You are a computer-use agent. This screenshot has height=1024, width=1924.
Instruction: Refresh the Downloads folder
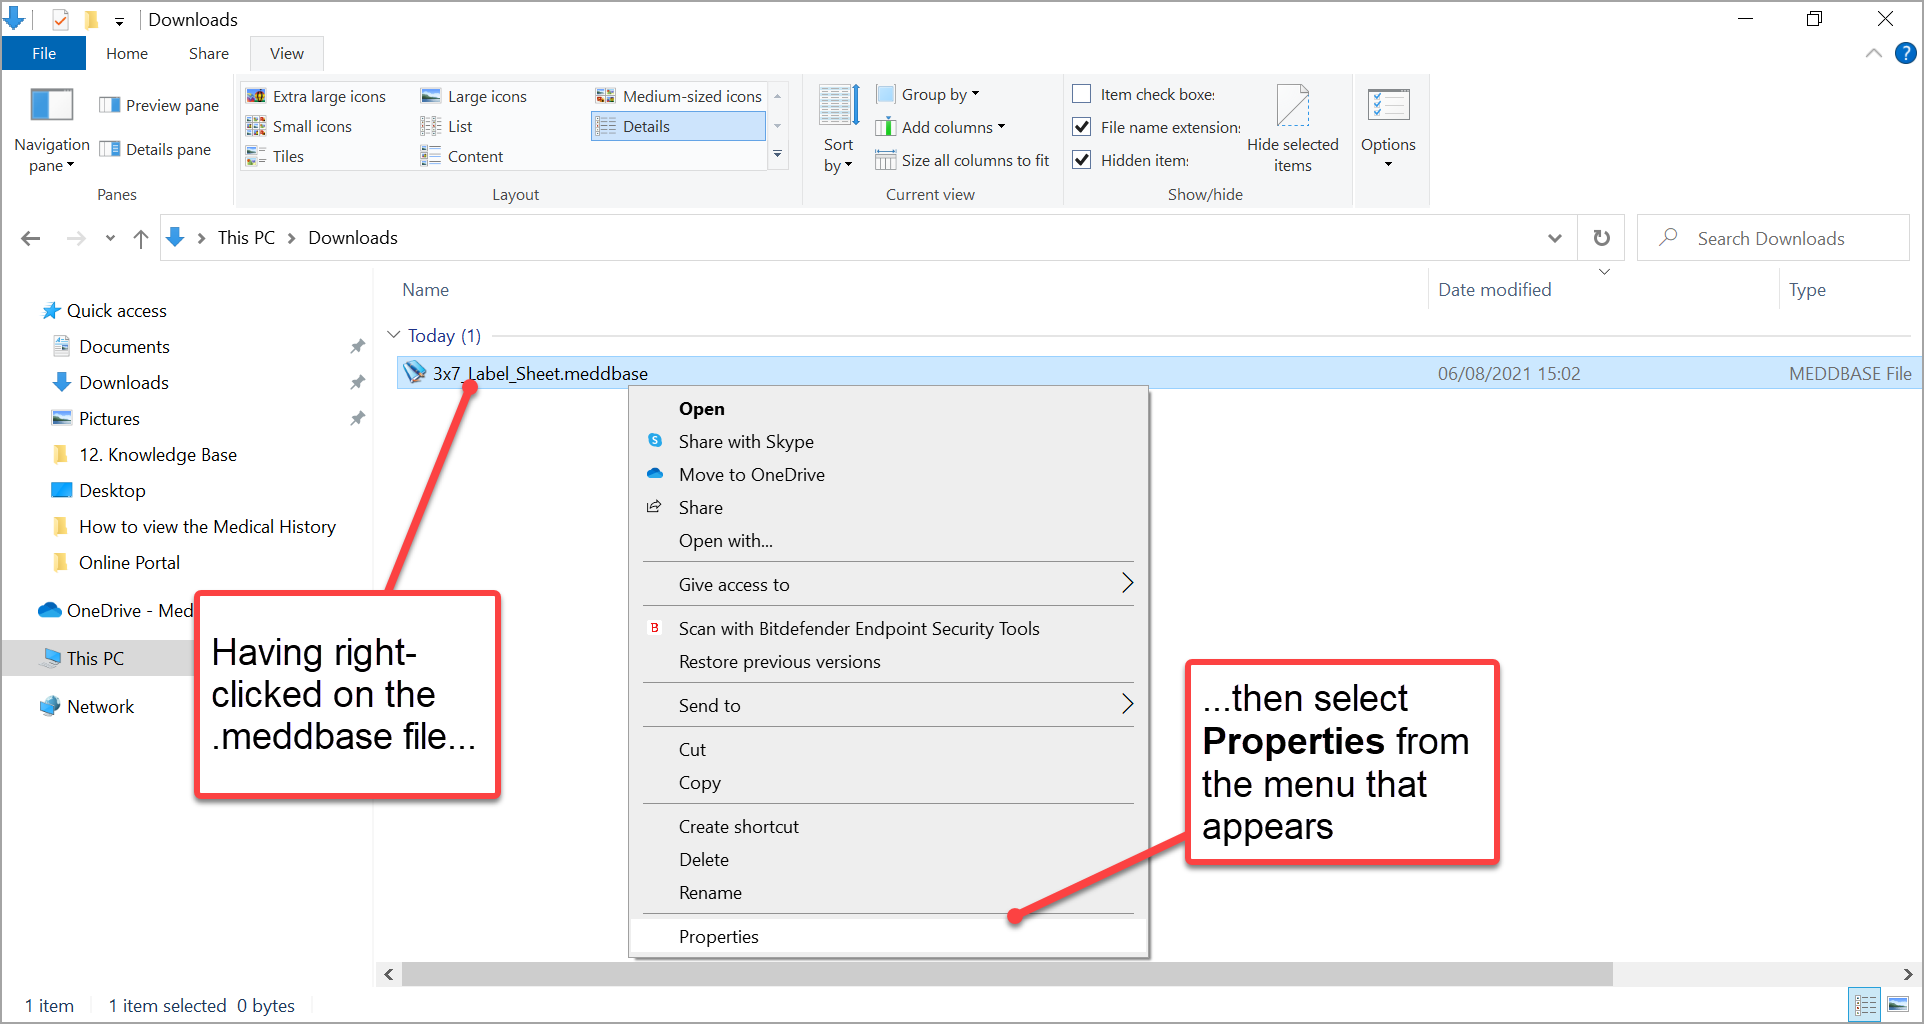click(1601, 238)
